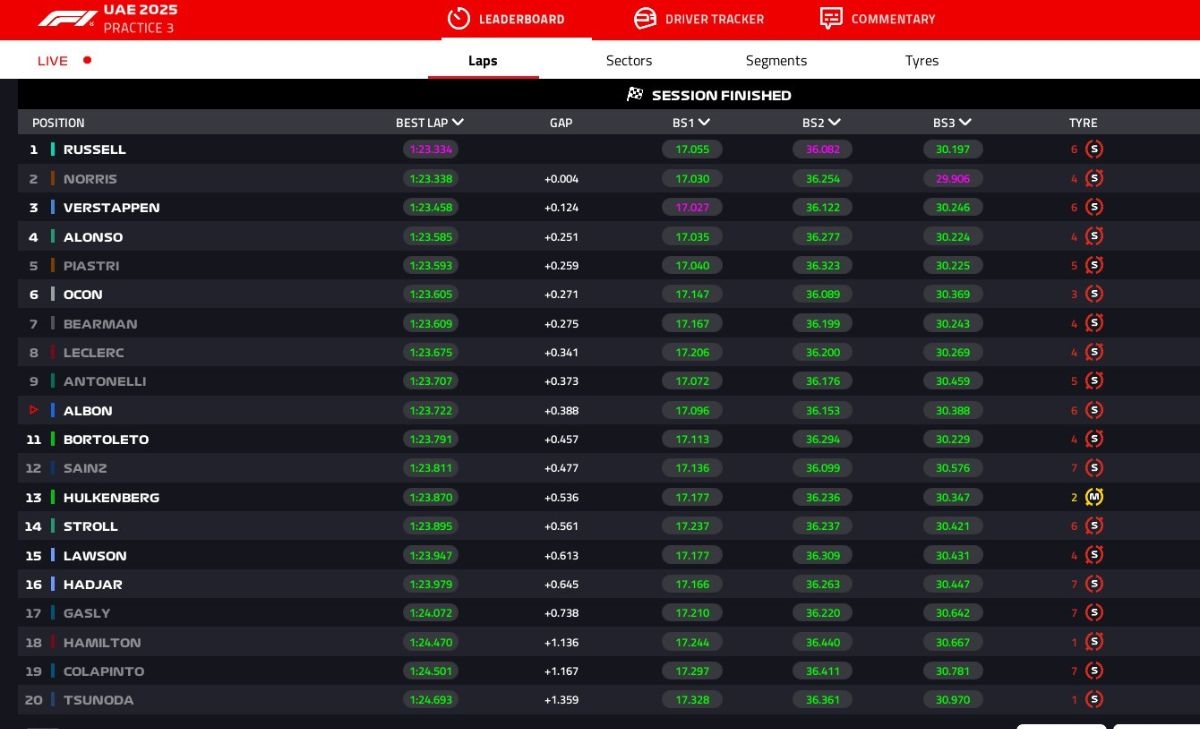Click the Driver Tracker helmet icon

(646, 19)
